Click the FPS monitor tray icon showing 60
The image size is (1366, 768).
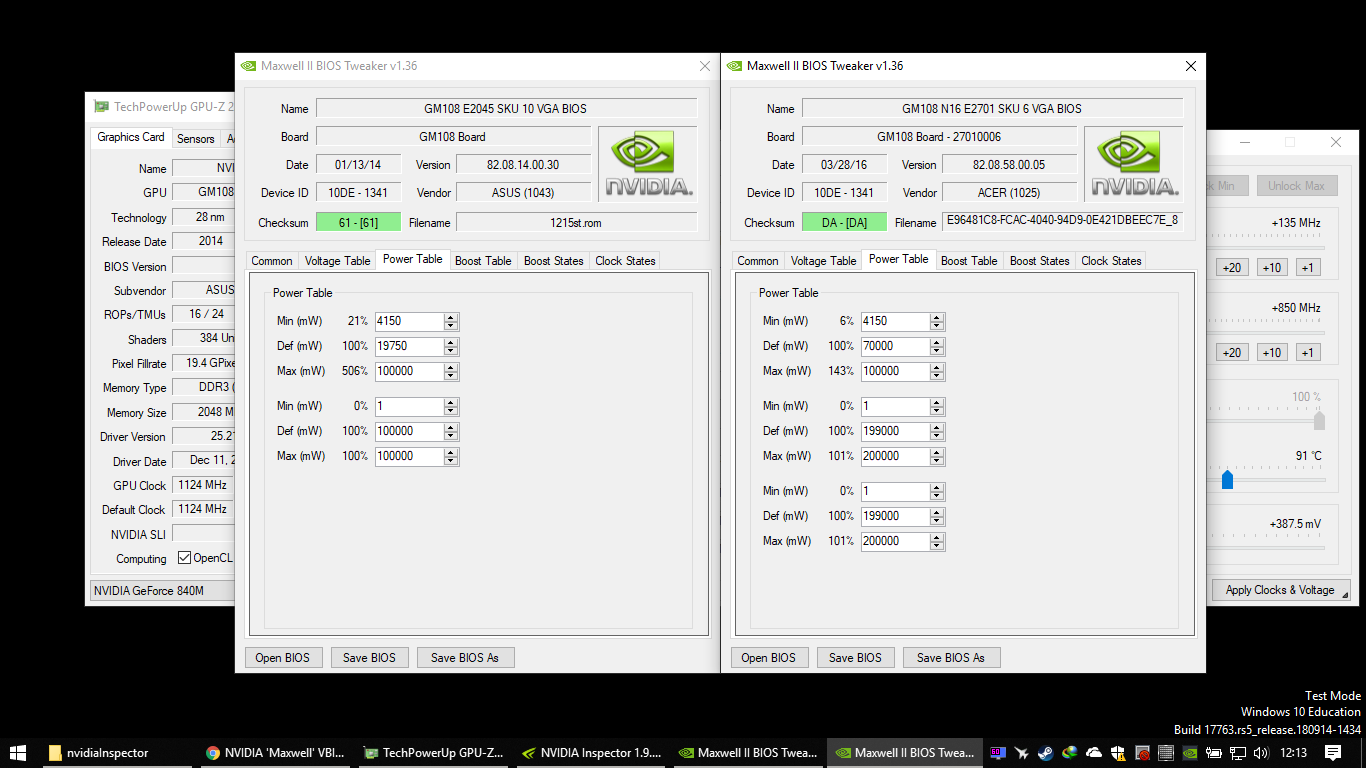[998, 753]
